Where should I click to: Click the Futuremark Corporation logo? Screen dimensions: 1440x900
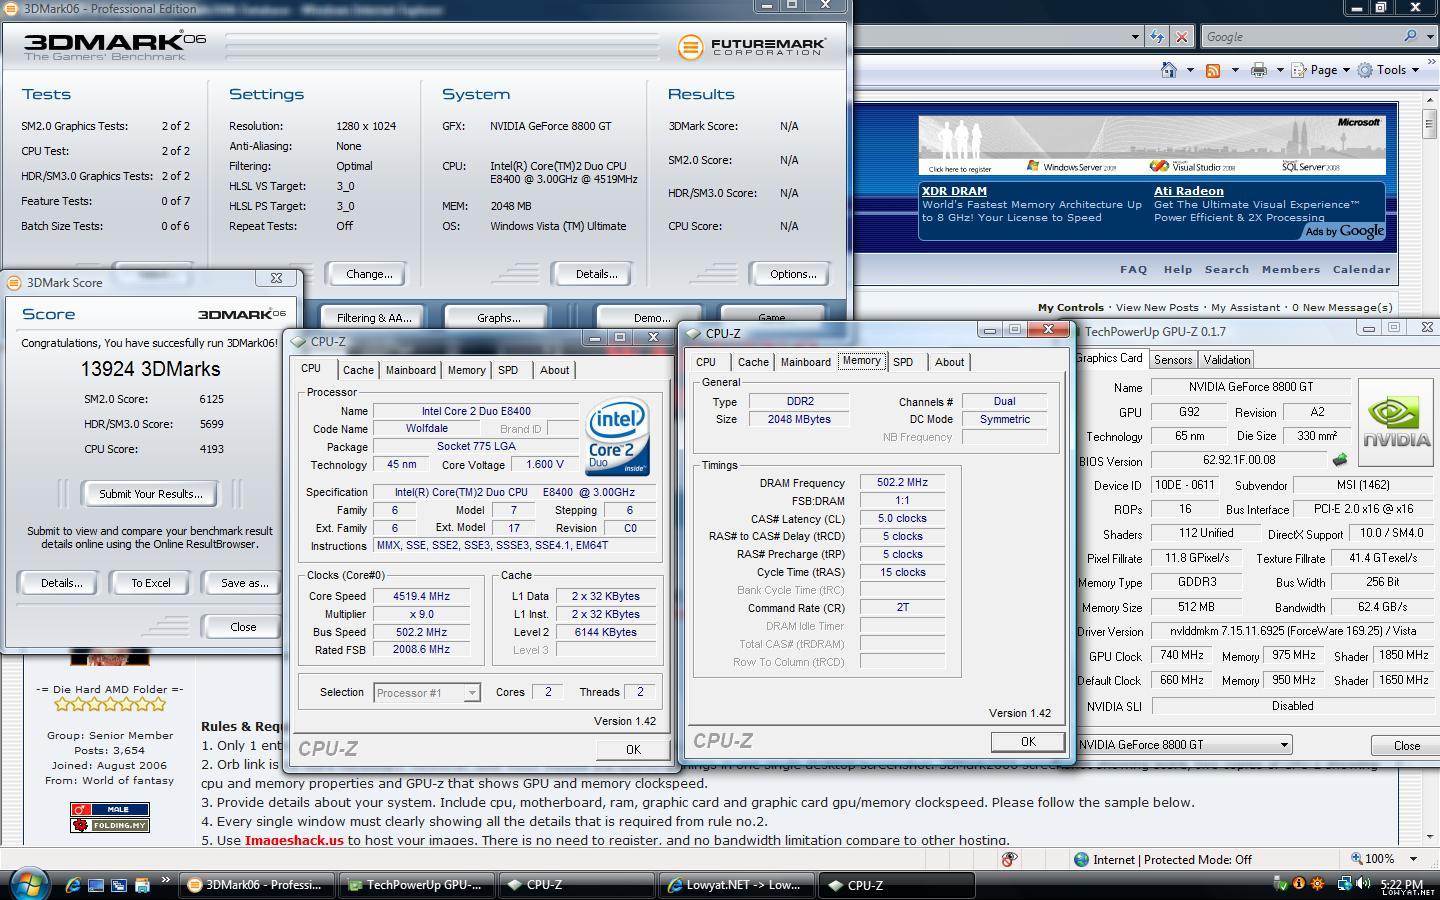[x=752, y=47]
